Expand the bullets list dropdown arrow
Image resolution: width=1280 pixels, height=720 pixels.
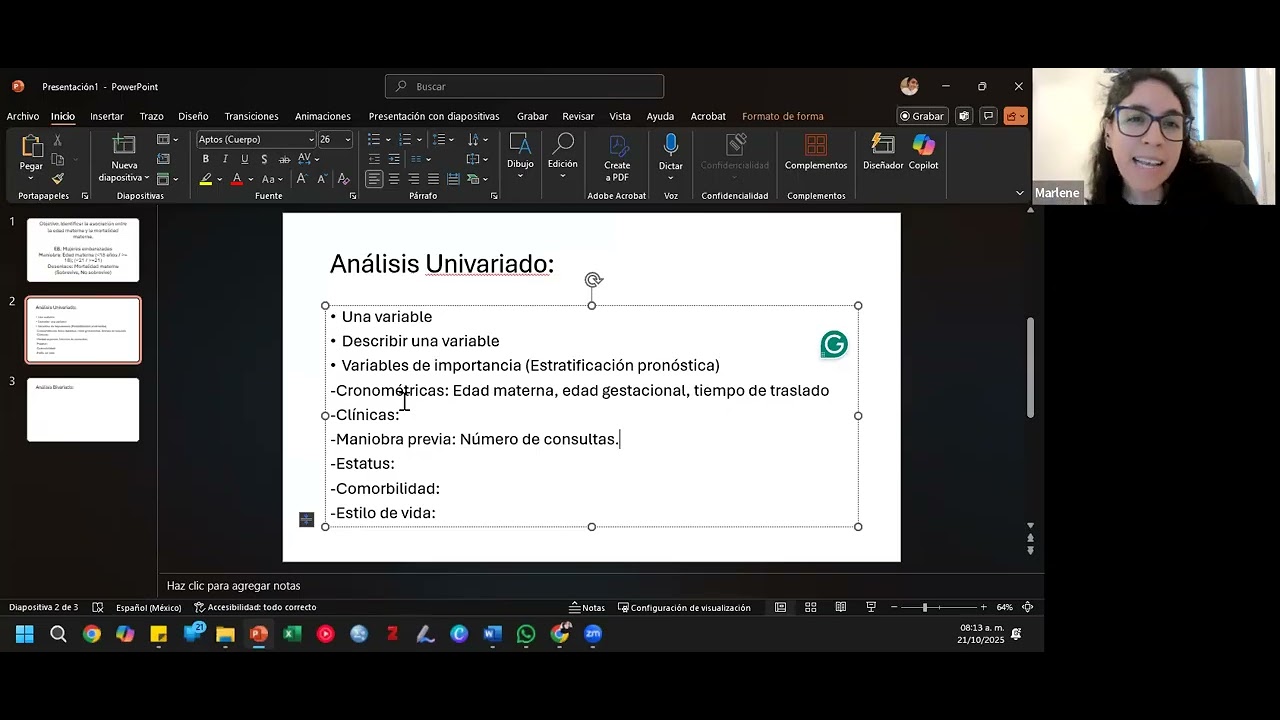389,140
